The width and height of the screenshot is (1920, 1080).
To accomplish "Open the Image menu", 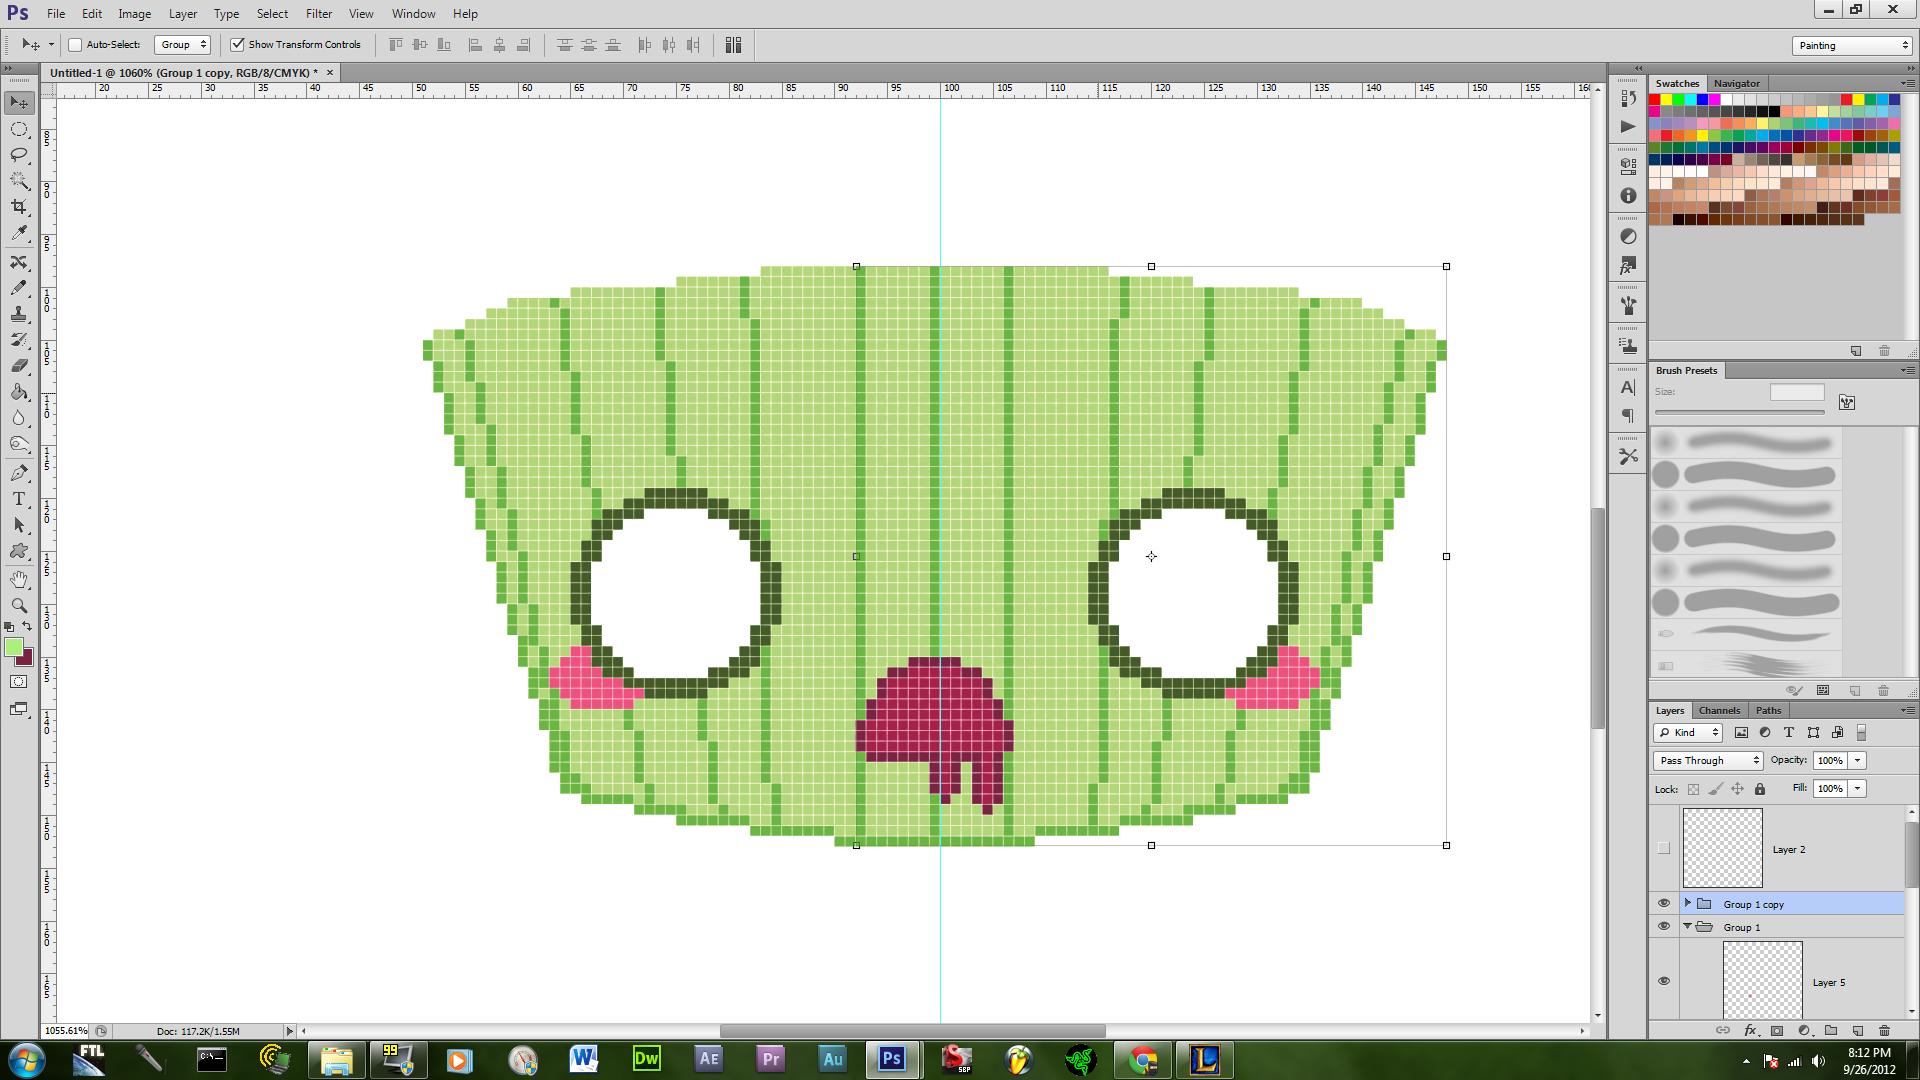I will click(x=134, y=14).
